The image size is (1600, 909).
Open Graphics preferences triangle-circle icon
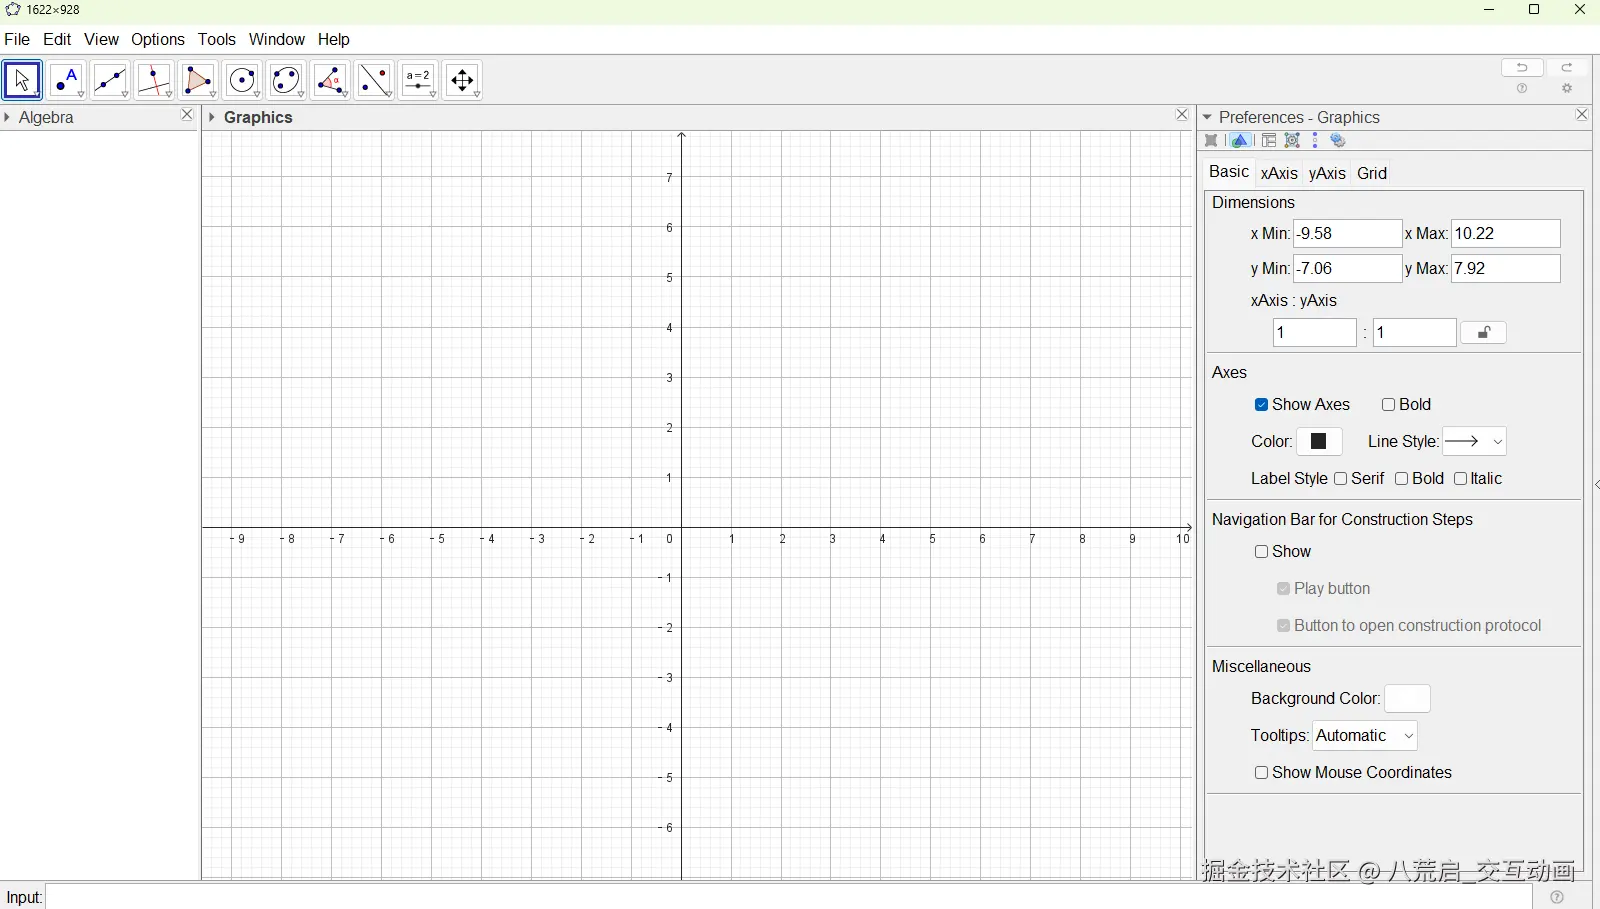tap(1240, 141)
